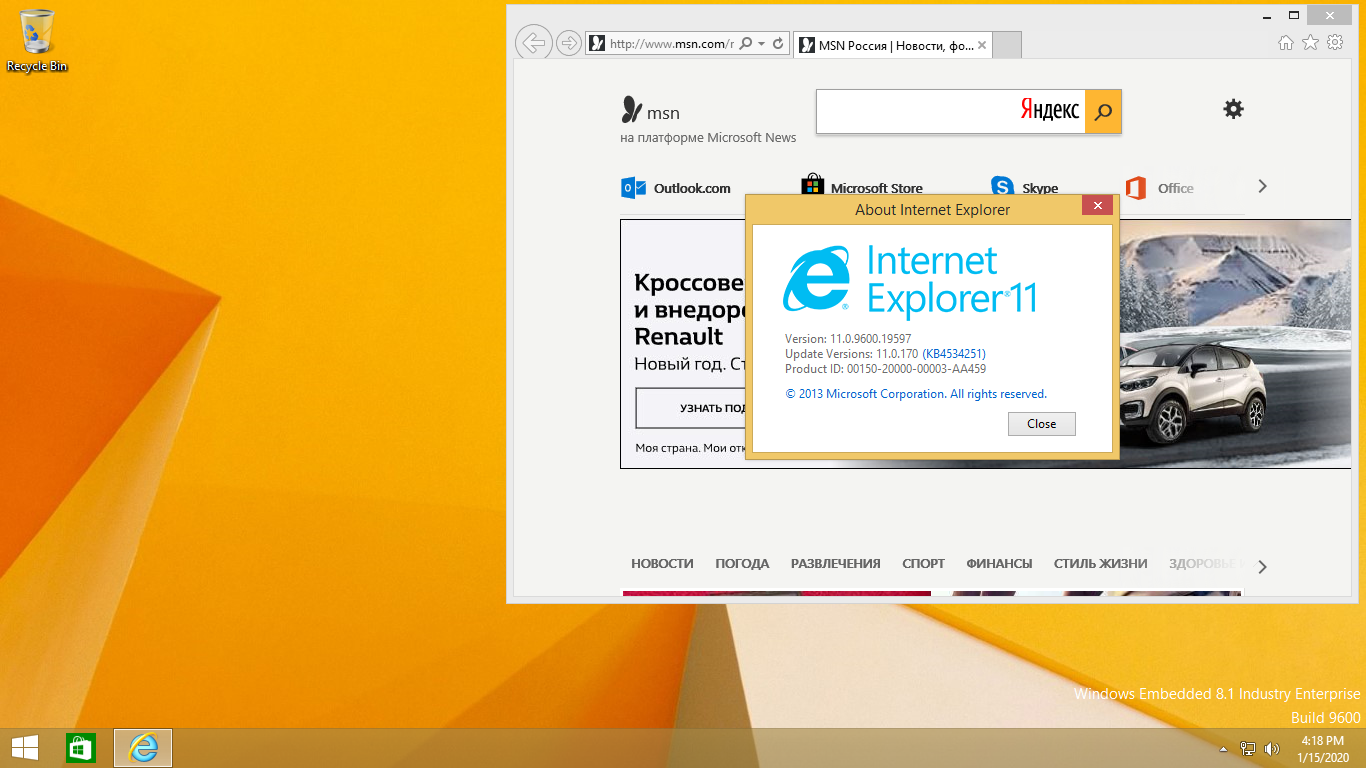Click the Yandex search input field

[x=950, y=111]
